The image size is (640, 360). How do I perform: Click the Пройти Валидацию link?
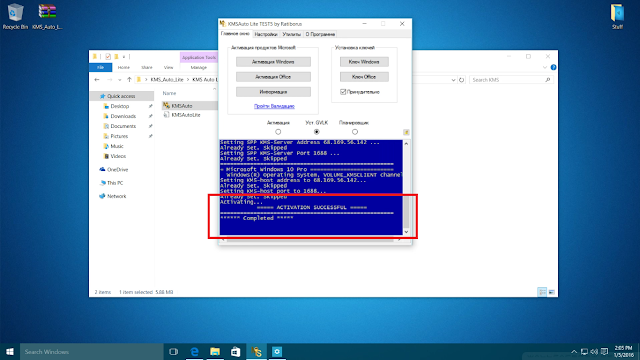click(274, 106)
